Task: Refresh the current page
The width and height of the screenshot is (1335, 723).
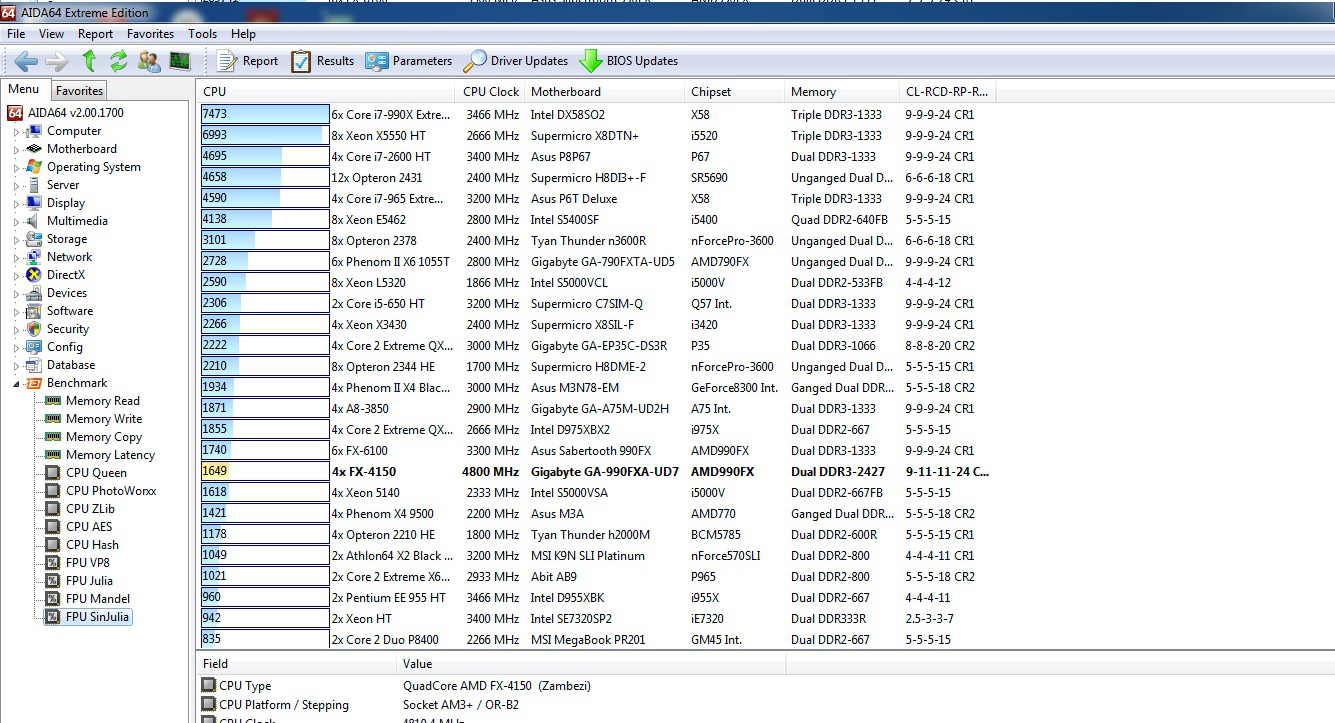Action: coord(119,61)
